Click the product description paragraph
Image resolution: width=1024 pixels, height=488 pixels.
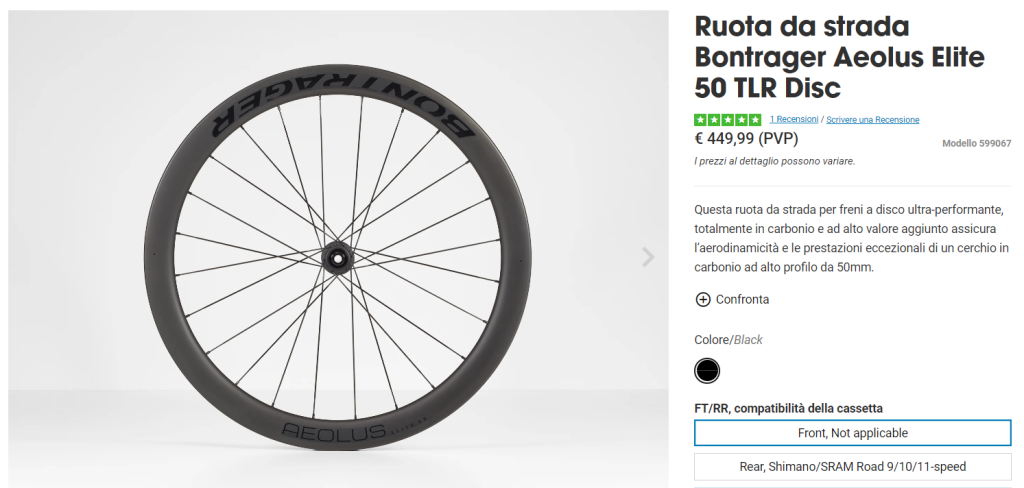[851, 239]
